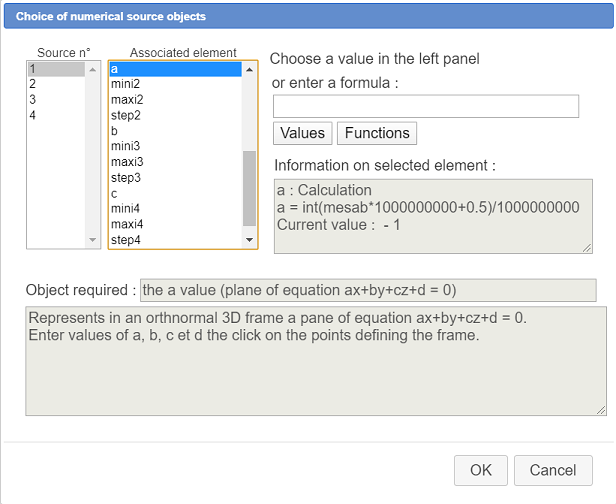Choose element b in the Associated element list
Screen dimensions: 616x504
click(x=176, y=130)
